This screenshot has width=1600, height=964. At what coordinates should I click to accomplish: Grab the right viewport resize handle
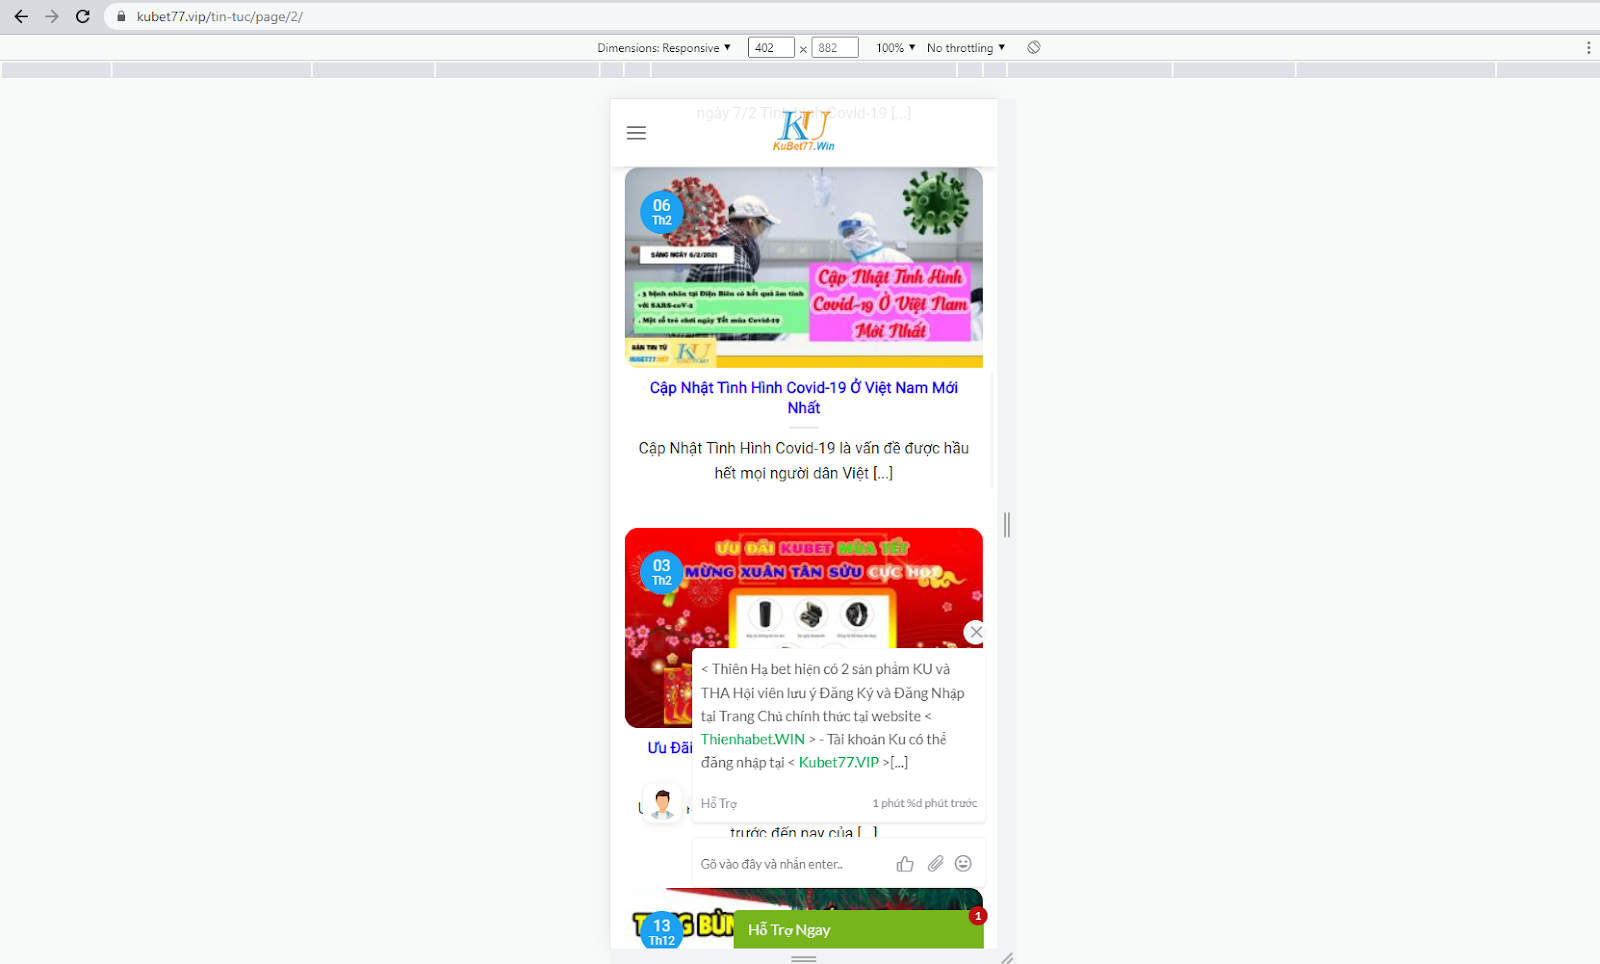click(x=1007, y=524)
